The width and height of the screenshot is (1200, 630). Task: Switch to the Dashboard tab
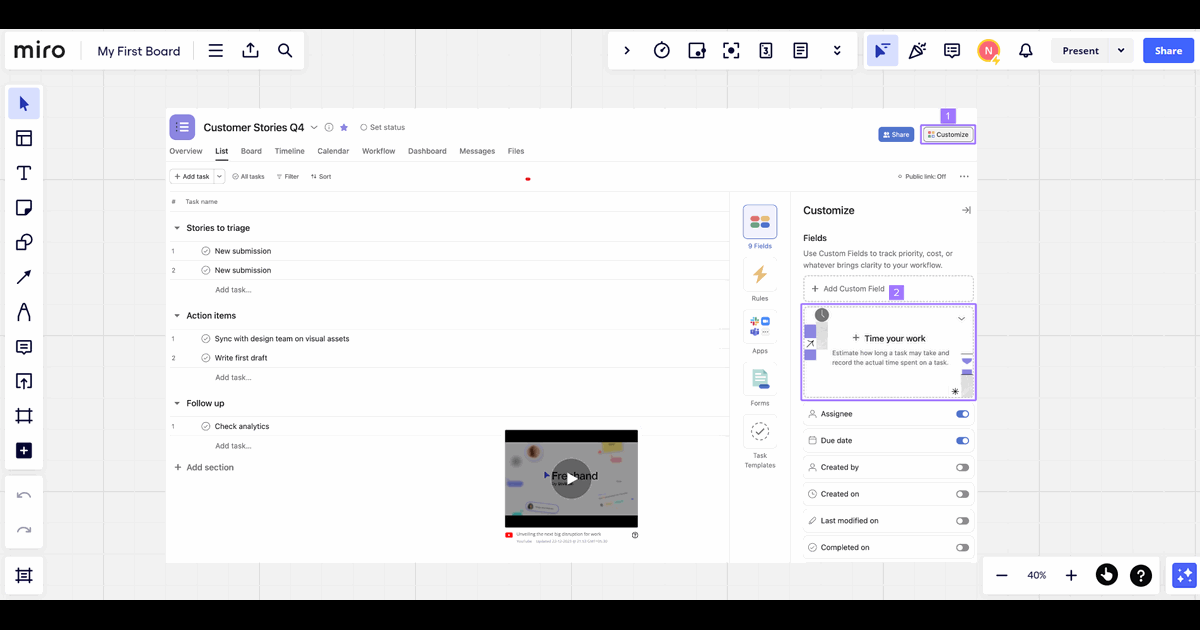pos(427,151)
